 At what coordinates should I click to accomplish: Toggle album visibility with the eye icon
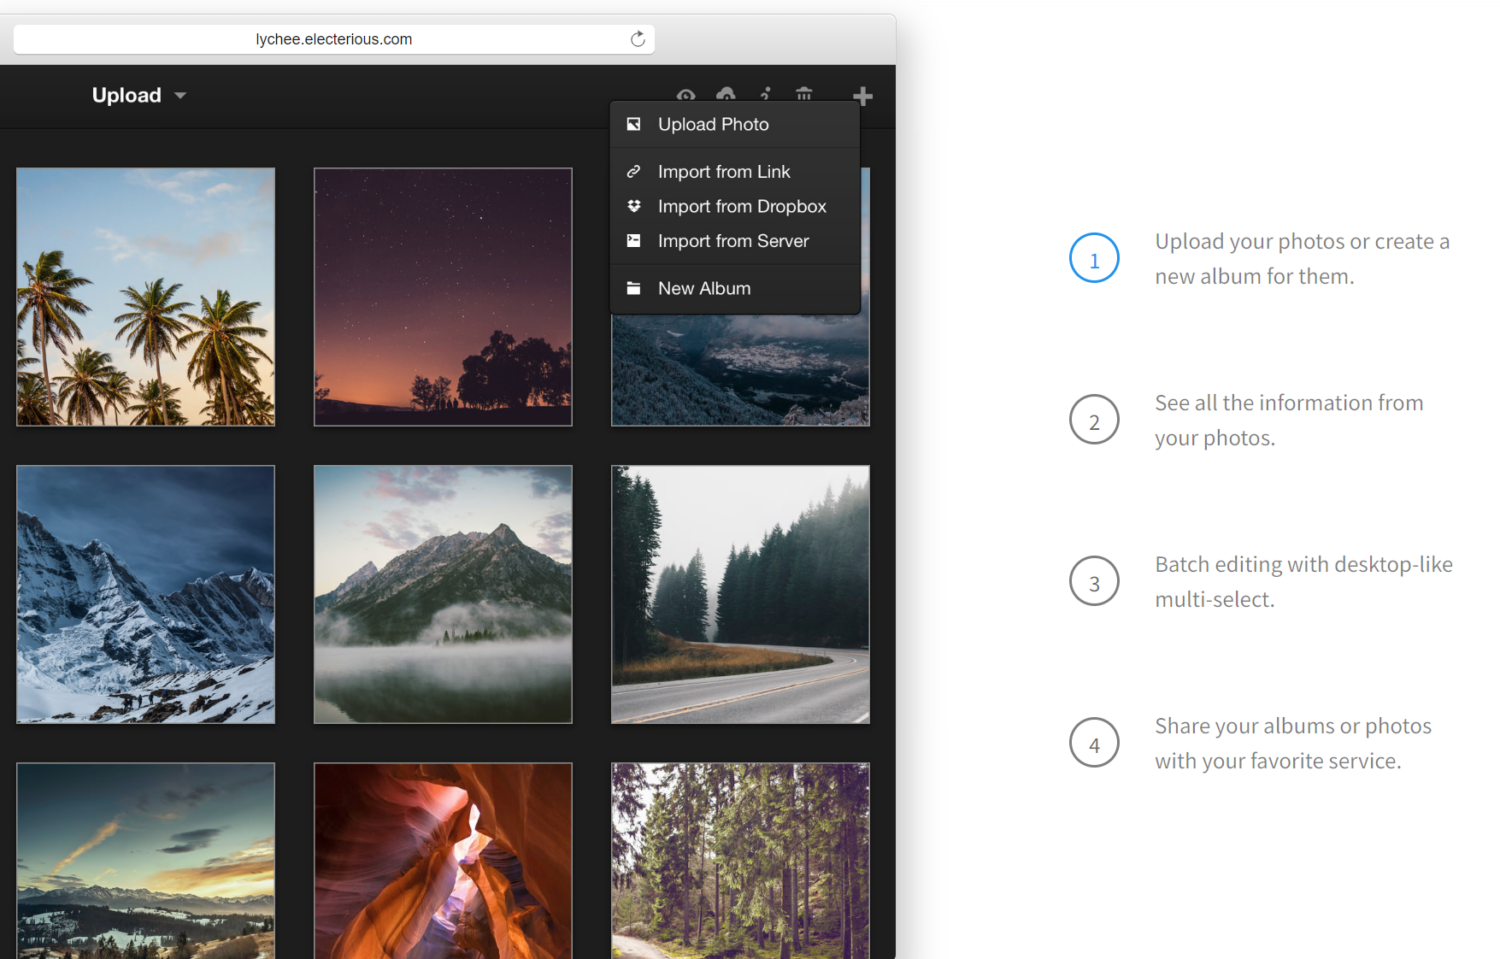[x=685, y=95]
